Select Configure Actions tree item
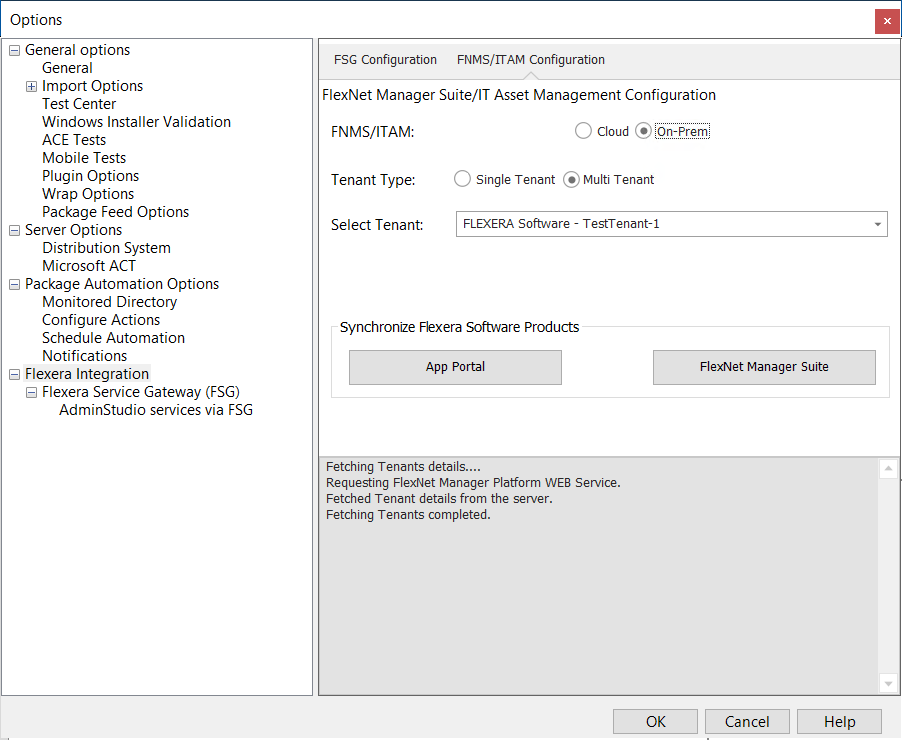902x740 pixels. pyautogui.click(x=101, y=320)
